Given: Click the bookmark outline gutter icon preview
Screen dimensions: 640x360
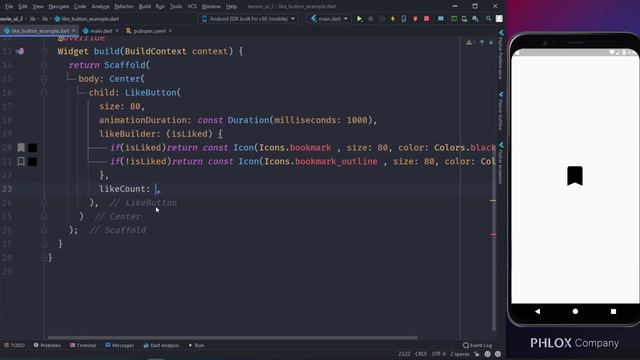Looking at the screenshot, I should (21, 161).
